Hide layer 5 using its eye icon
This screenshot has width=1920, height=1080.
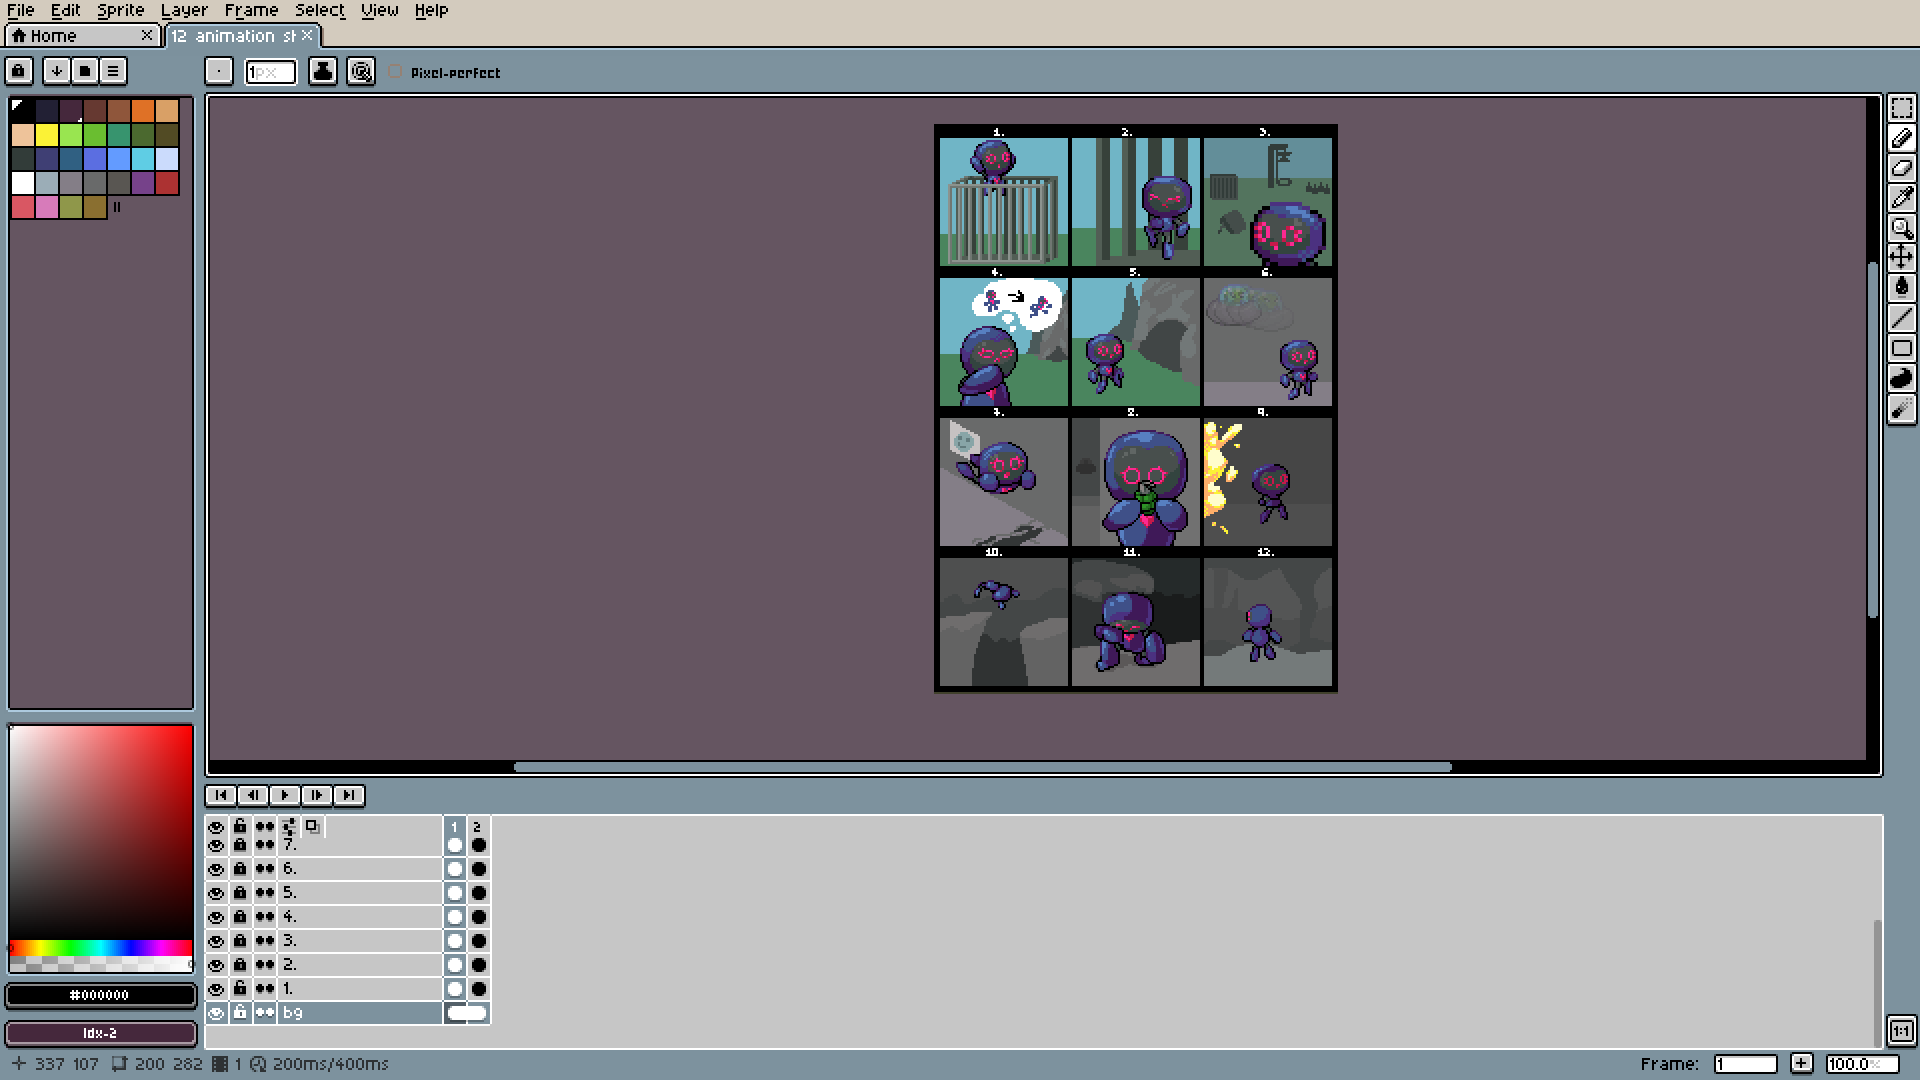(216, 893)
